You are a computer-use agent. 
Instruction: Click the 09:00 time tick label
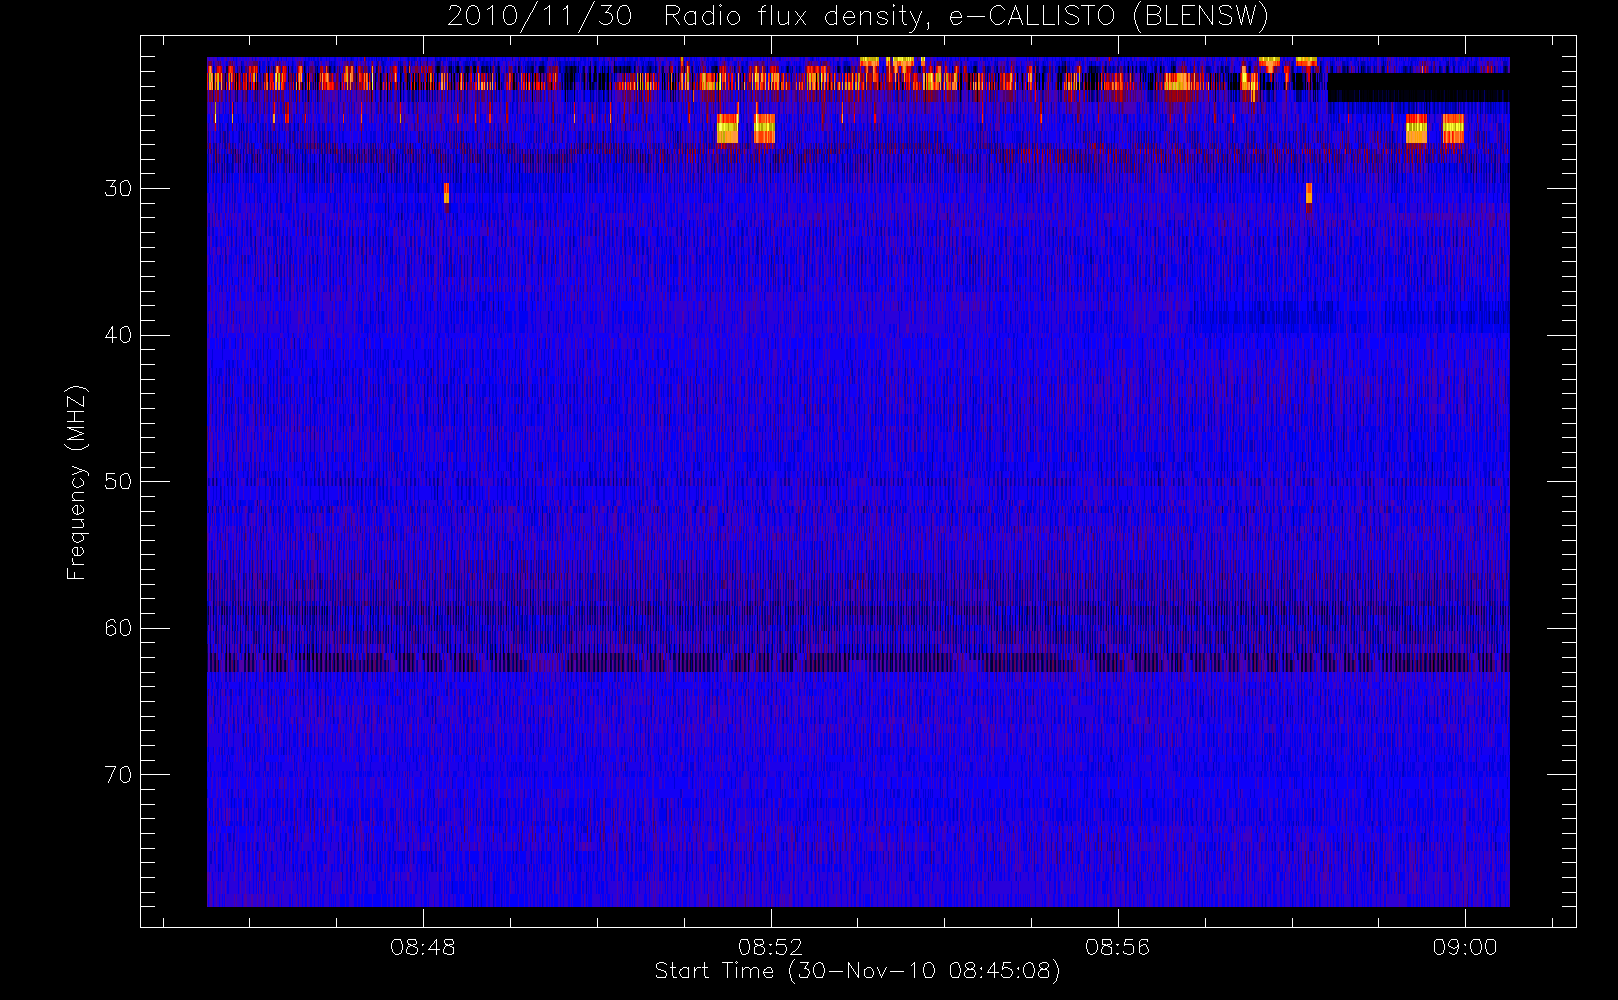pyautogui.click(x=1465, y=946)
